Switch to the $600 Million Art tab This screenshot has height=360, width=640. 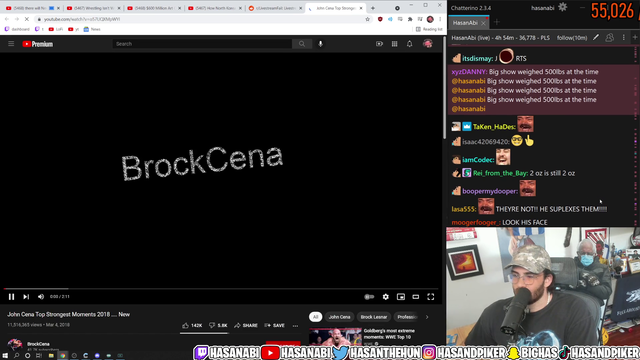click(x=154, y=8)
